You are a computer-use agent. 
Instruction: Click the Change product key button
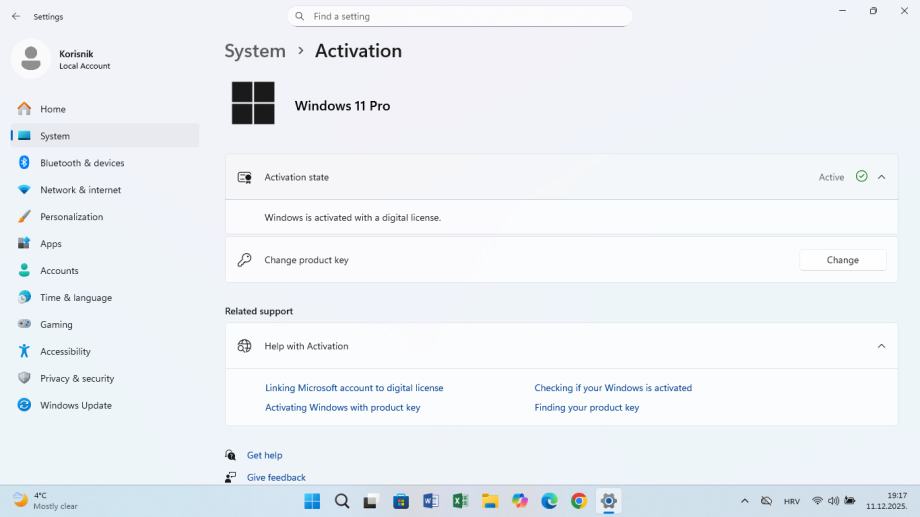point(843,260)
